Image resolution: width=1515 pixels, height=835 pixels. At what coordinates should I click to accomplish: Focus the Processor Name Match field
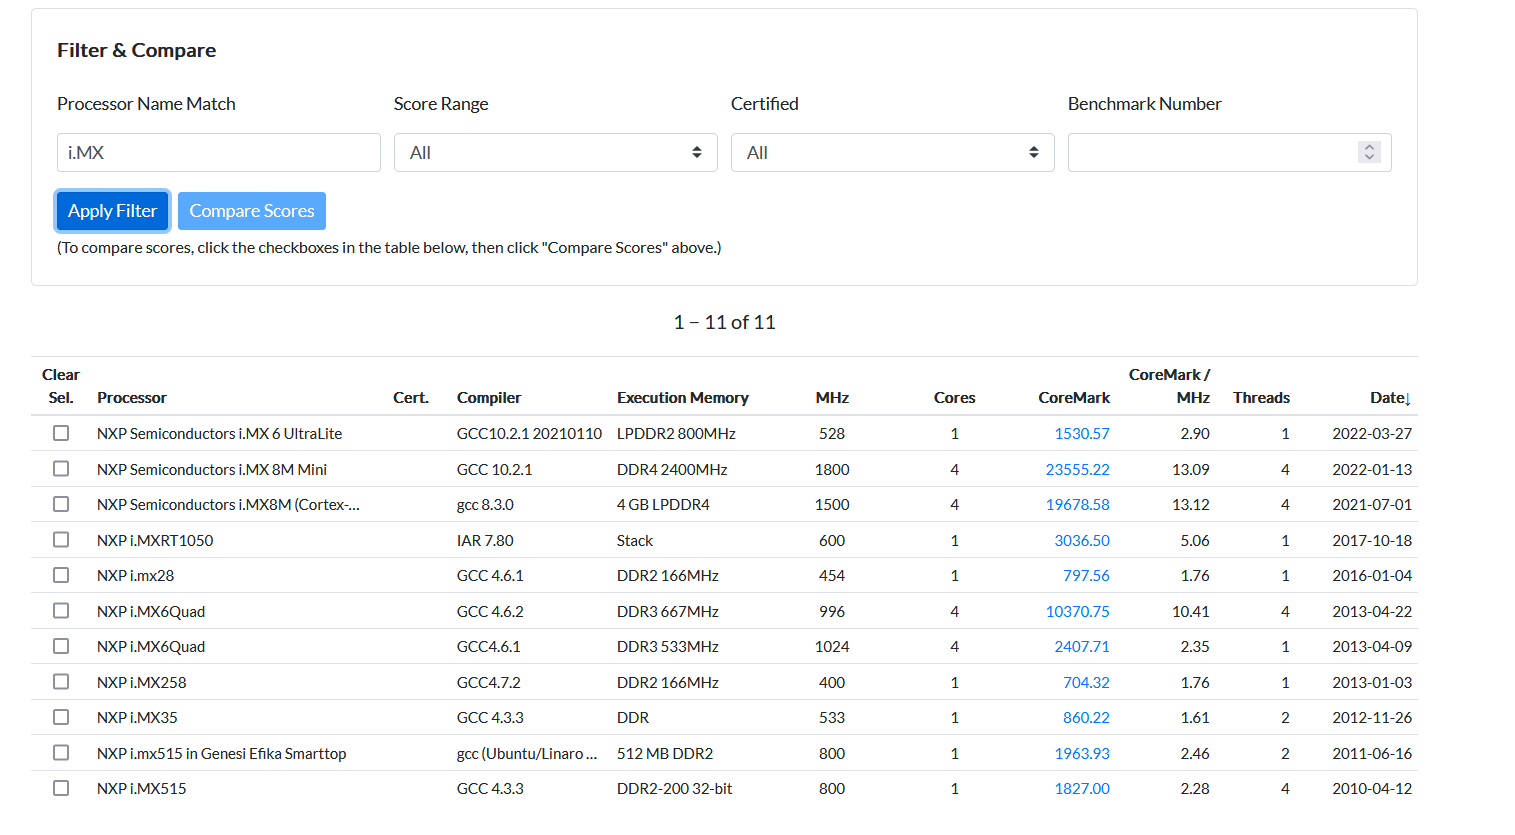[x=219, y=153]
